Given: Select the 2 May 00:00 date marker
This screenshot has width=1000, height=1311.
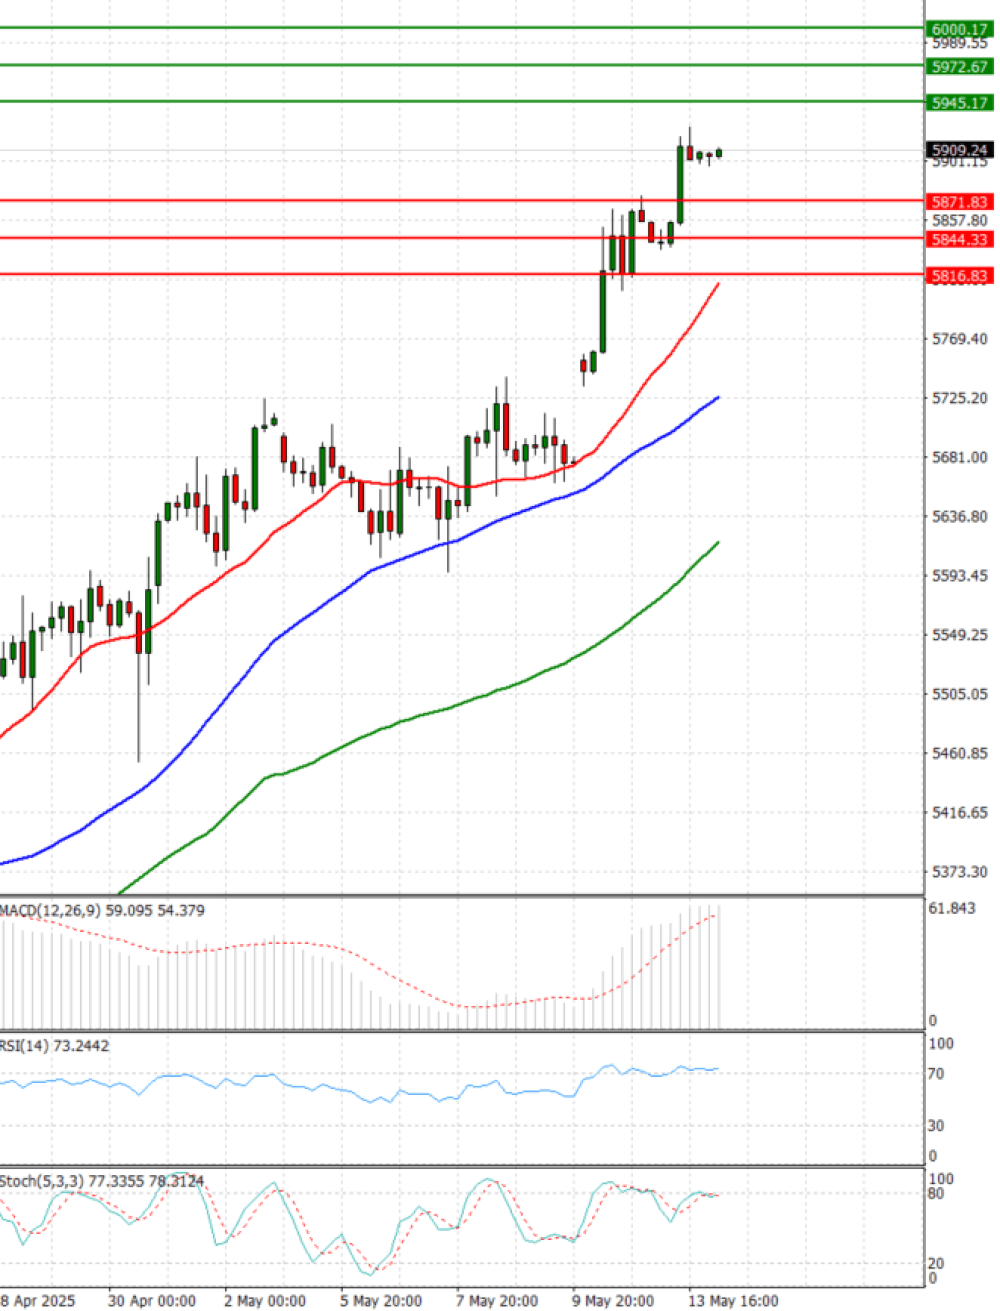Looking at the screenshot, I should coord(265,1300).
